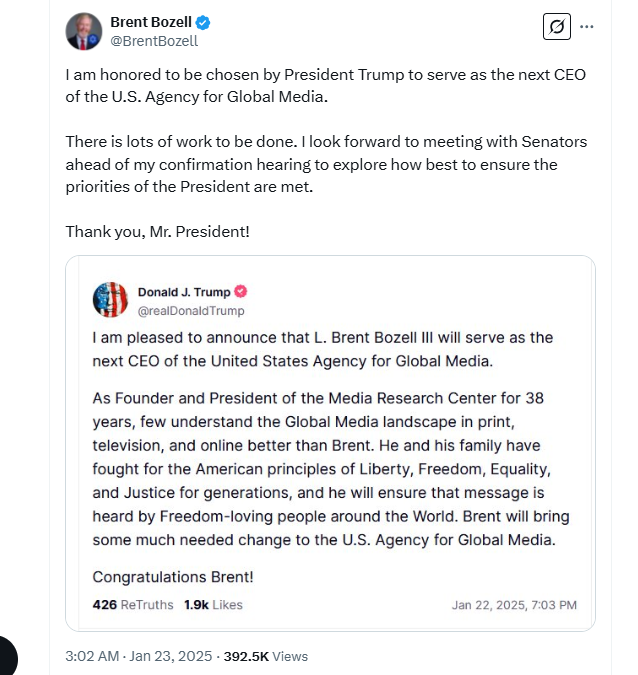Screen dimensions: 638x675
Task: Click the black circular button at bottom left
Action: click(x=6, y=656)
